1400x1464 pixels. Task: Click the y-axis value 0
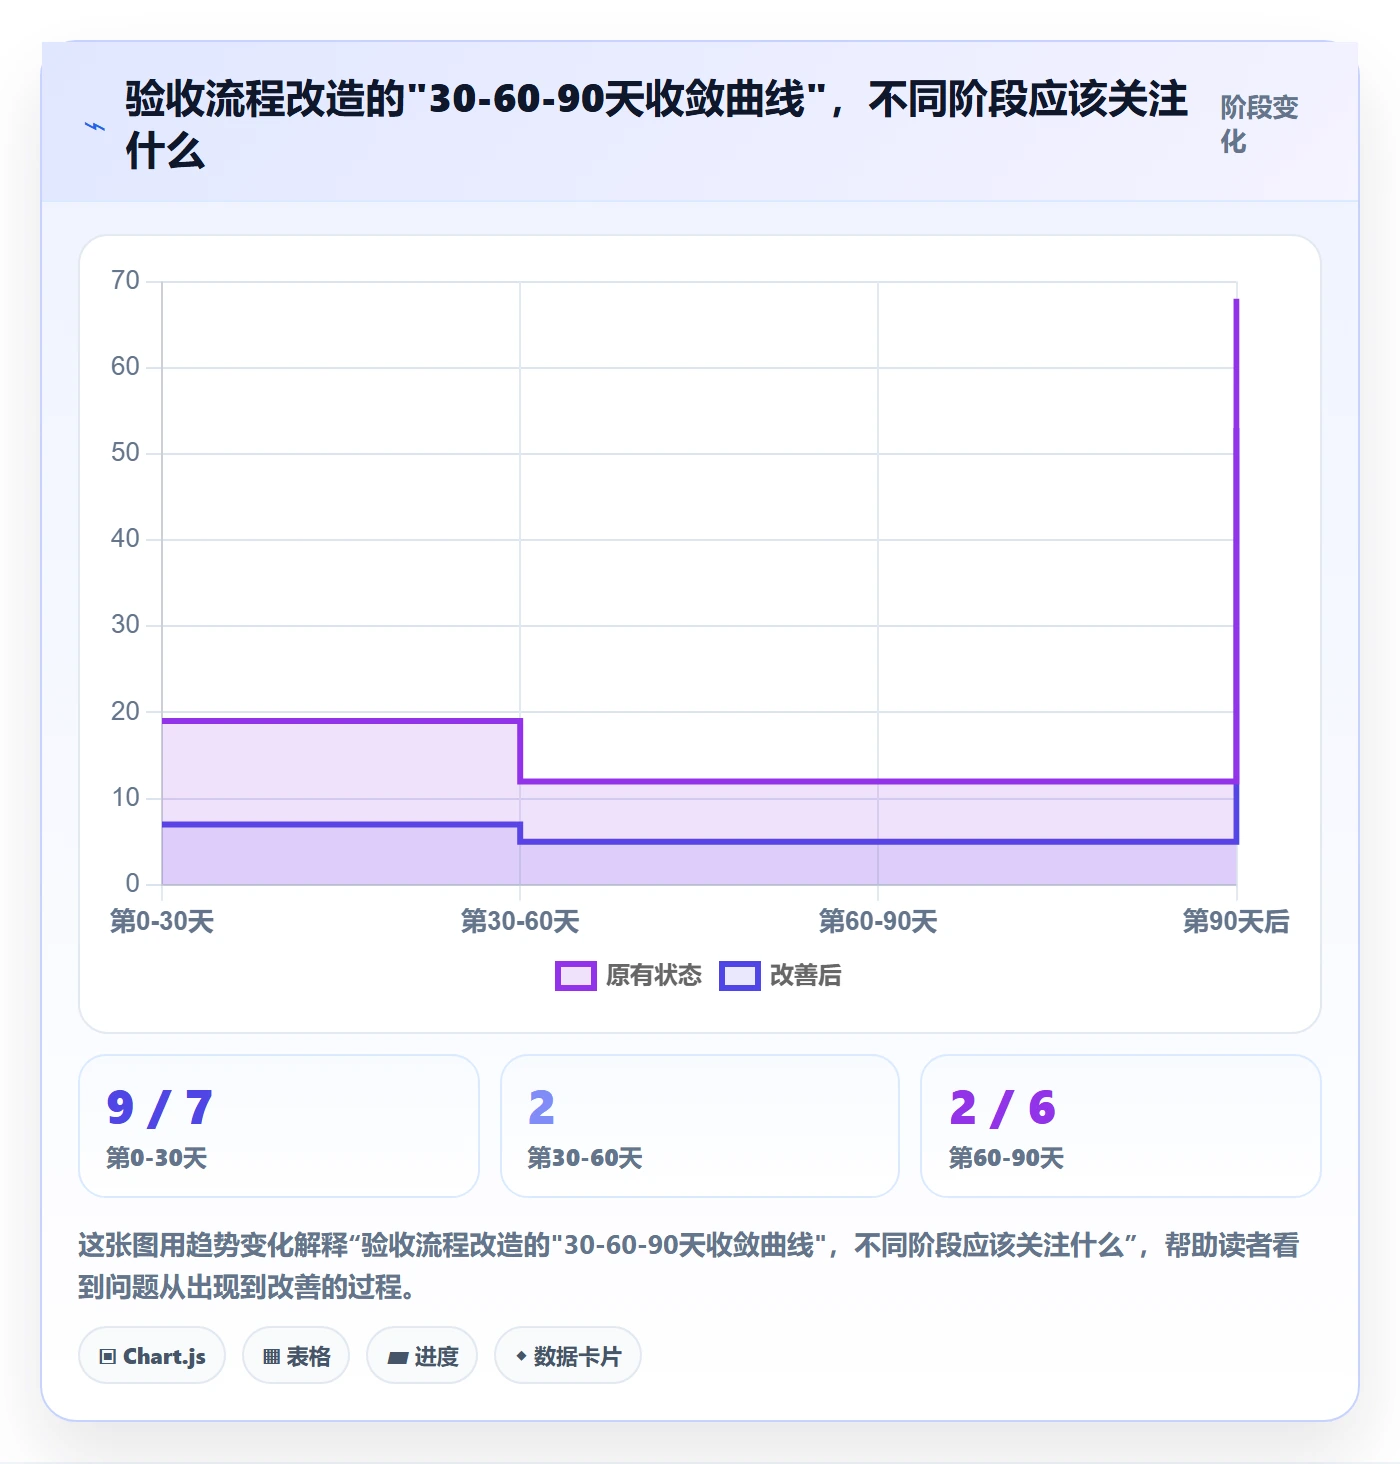pos(133,884)
